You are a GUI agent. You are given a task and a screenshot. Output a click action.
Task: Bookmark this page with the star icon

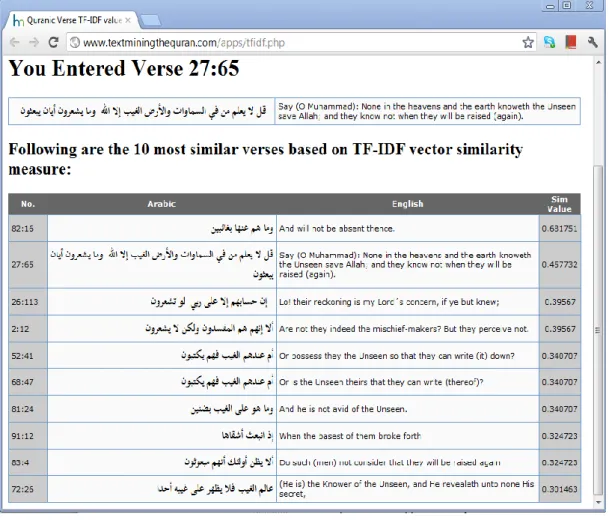click(530, 42)
